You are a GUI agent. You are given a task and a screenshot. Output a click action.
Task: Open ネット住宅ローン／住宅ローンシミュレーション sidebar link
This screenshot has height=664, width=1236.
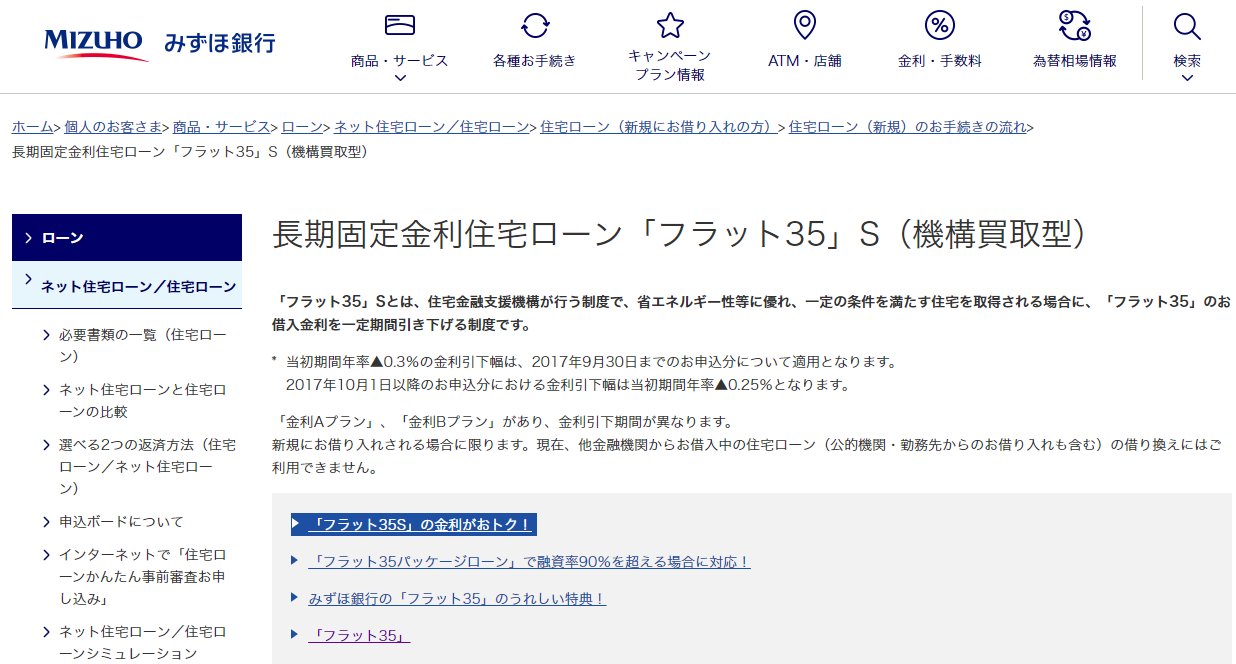click(x=142, y=642)
